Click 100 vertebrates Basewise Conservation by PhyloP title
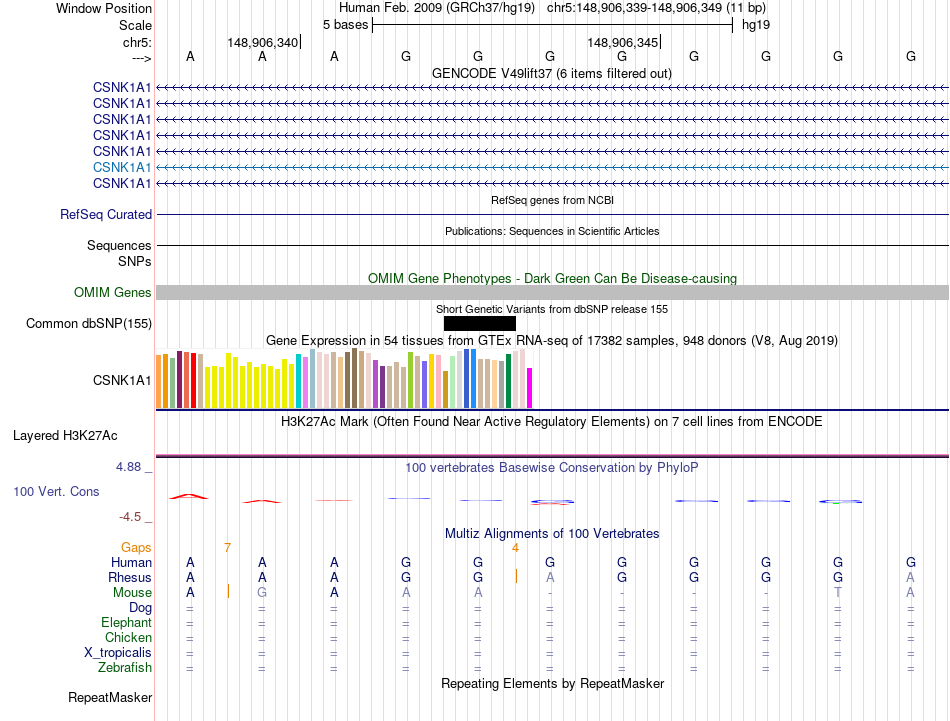 coord(551,467)
